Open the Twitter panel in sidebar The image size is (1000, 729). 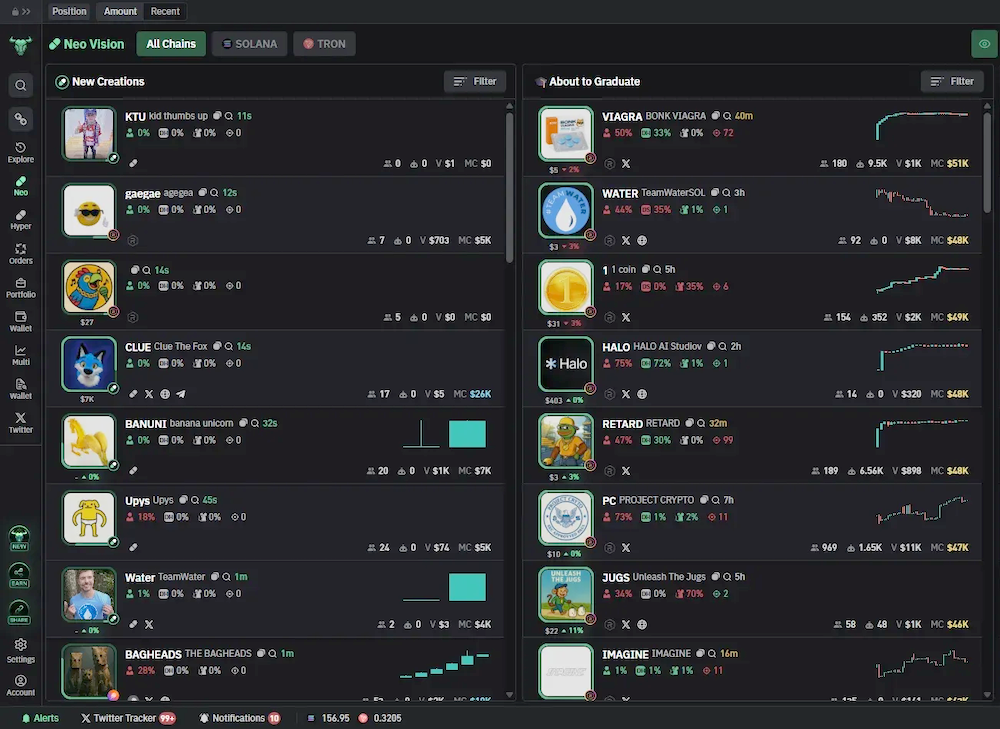pyautogui.click(x=20, y=422)
